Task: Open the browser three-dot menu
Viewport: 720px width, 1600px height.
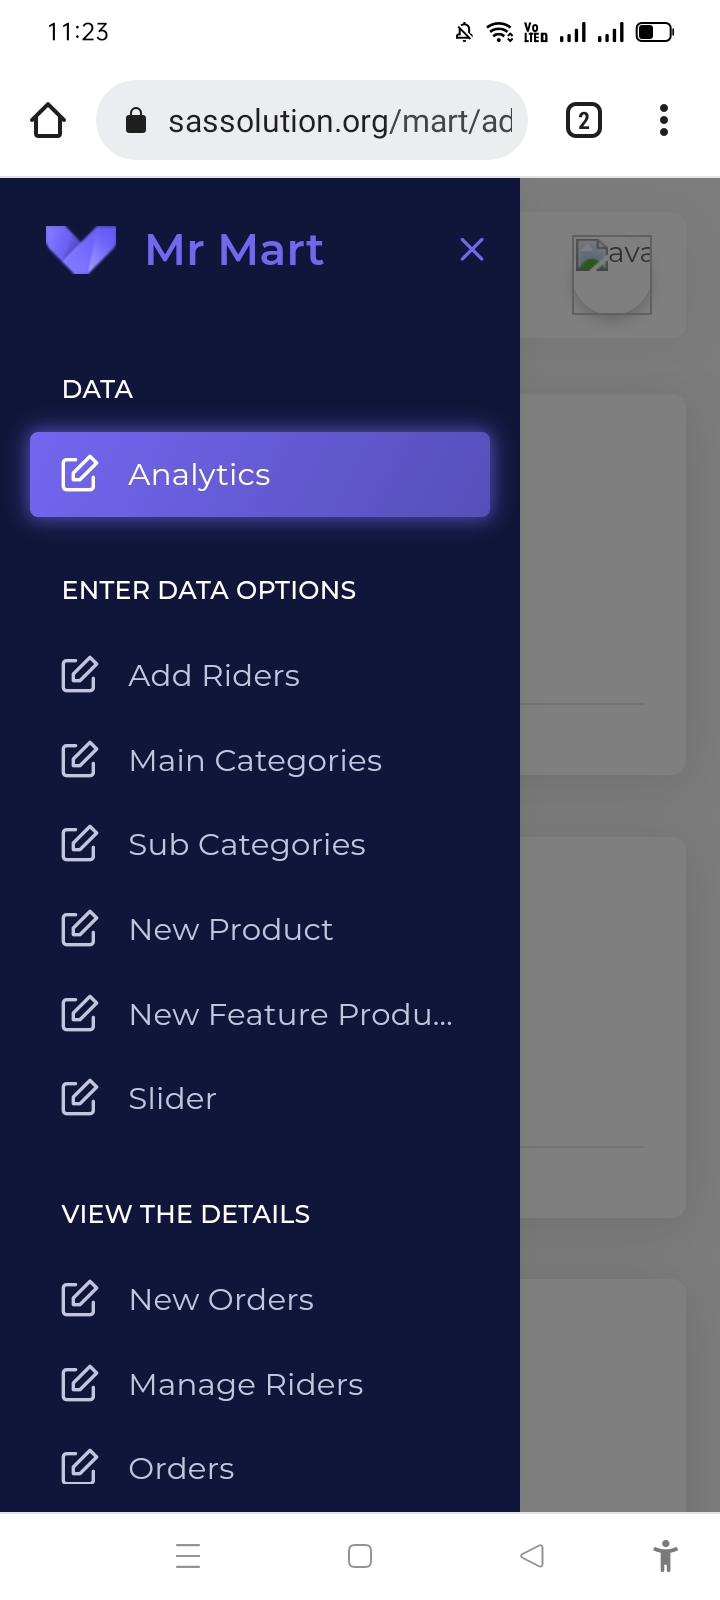Action: pos(663,121)
